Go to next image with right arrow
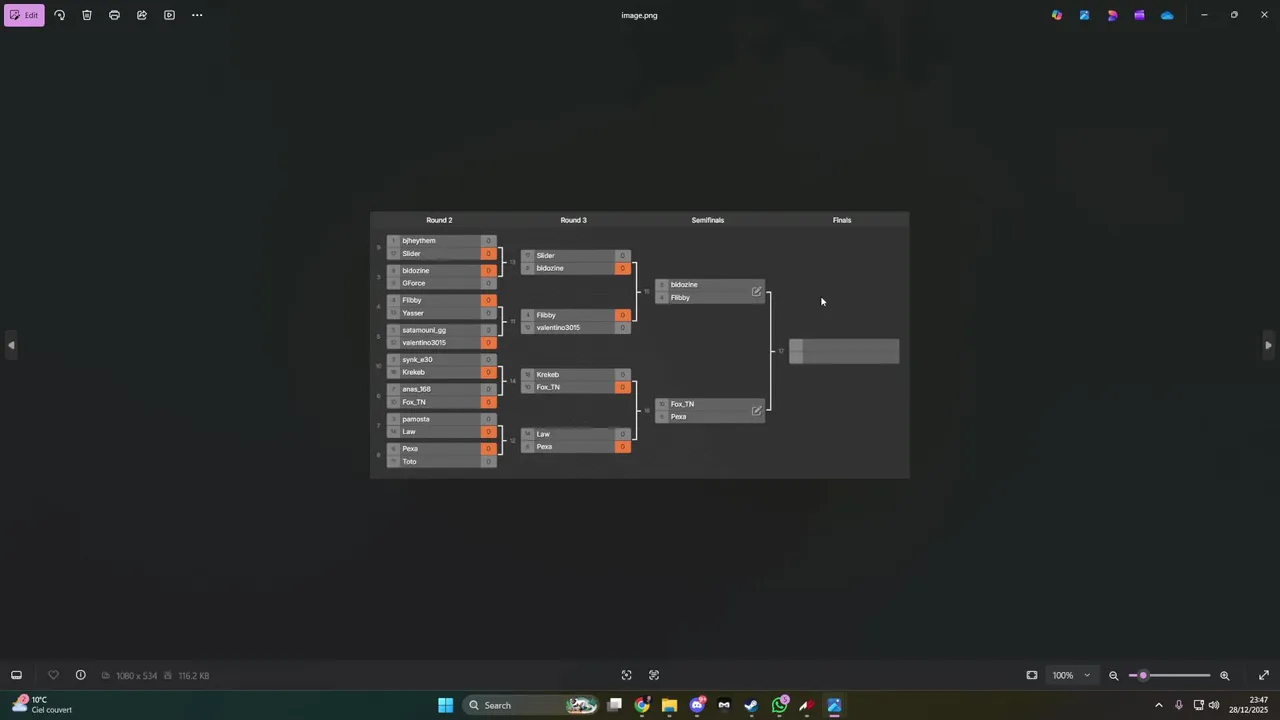Screen dimensions: 1280x720 click(1268, 345)
